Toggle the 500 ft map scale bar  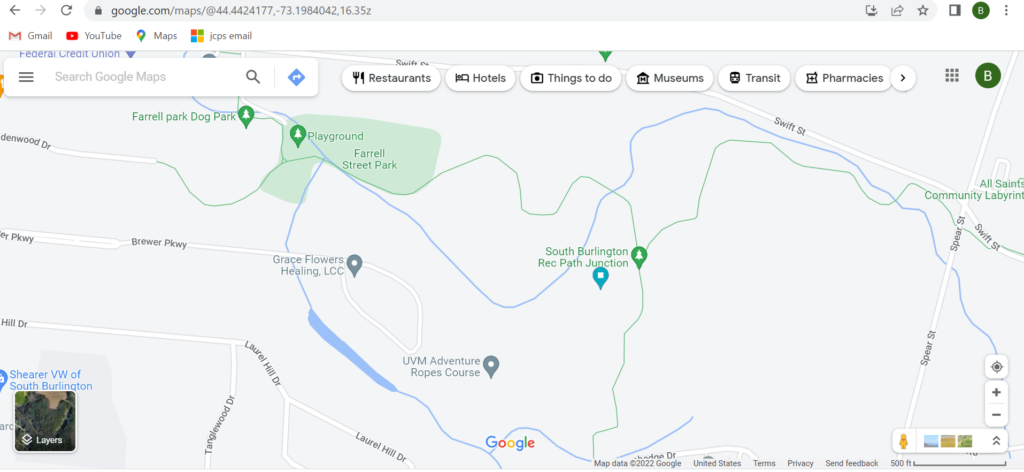(948, 464)
